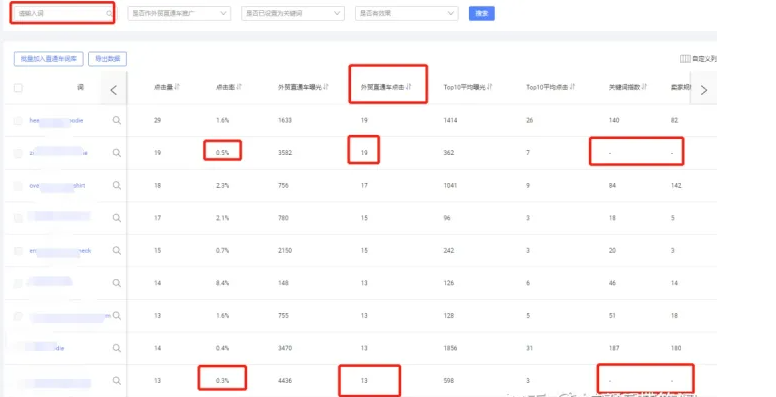Sort by the 点击量 column arrows
This screenshot has width=776, height=397.
(x=177, y=87)
